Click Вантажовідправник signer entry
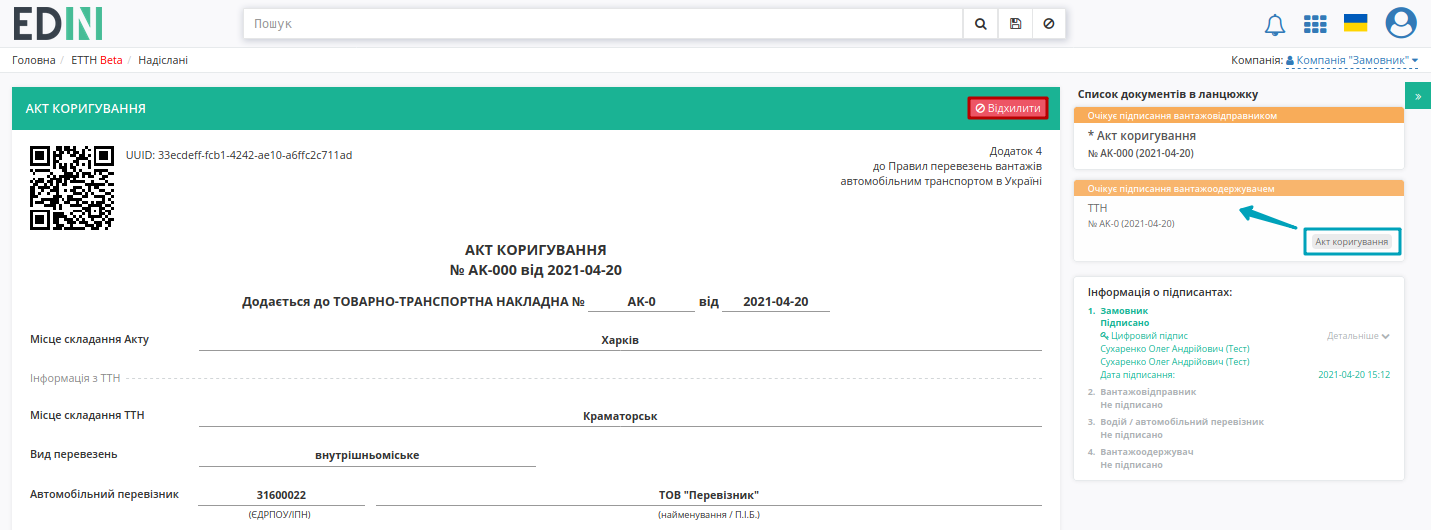Image resolution: width=1431 pixels, height=530 pixels. coord(1148,392)
